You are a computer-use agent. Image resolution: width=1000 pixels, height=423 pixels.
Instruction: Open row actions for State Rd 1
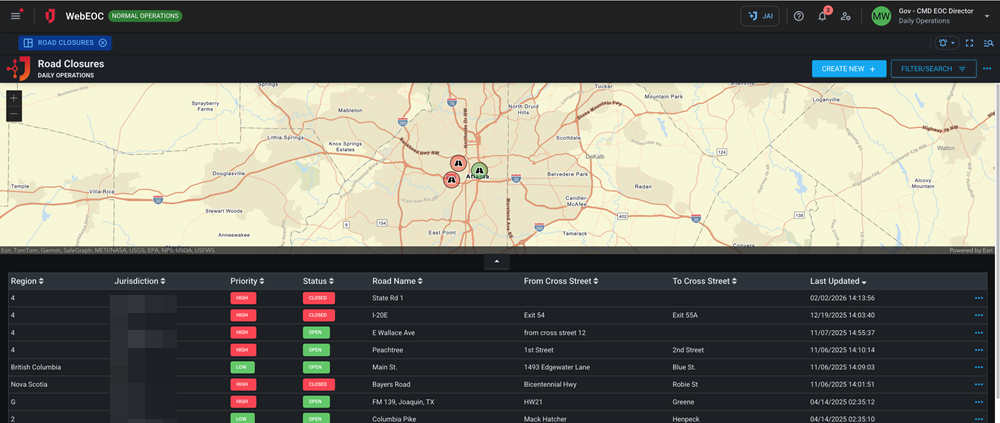click(979, 298)
